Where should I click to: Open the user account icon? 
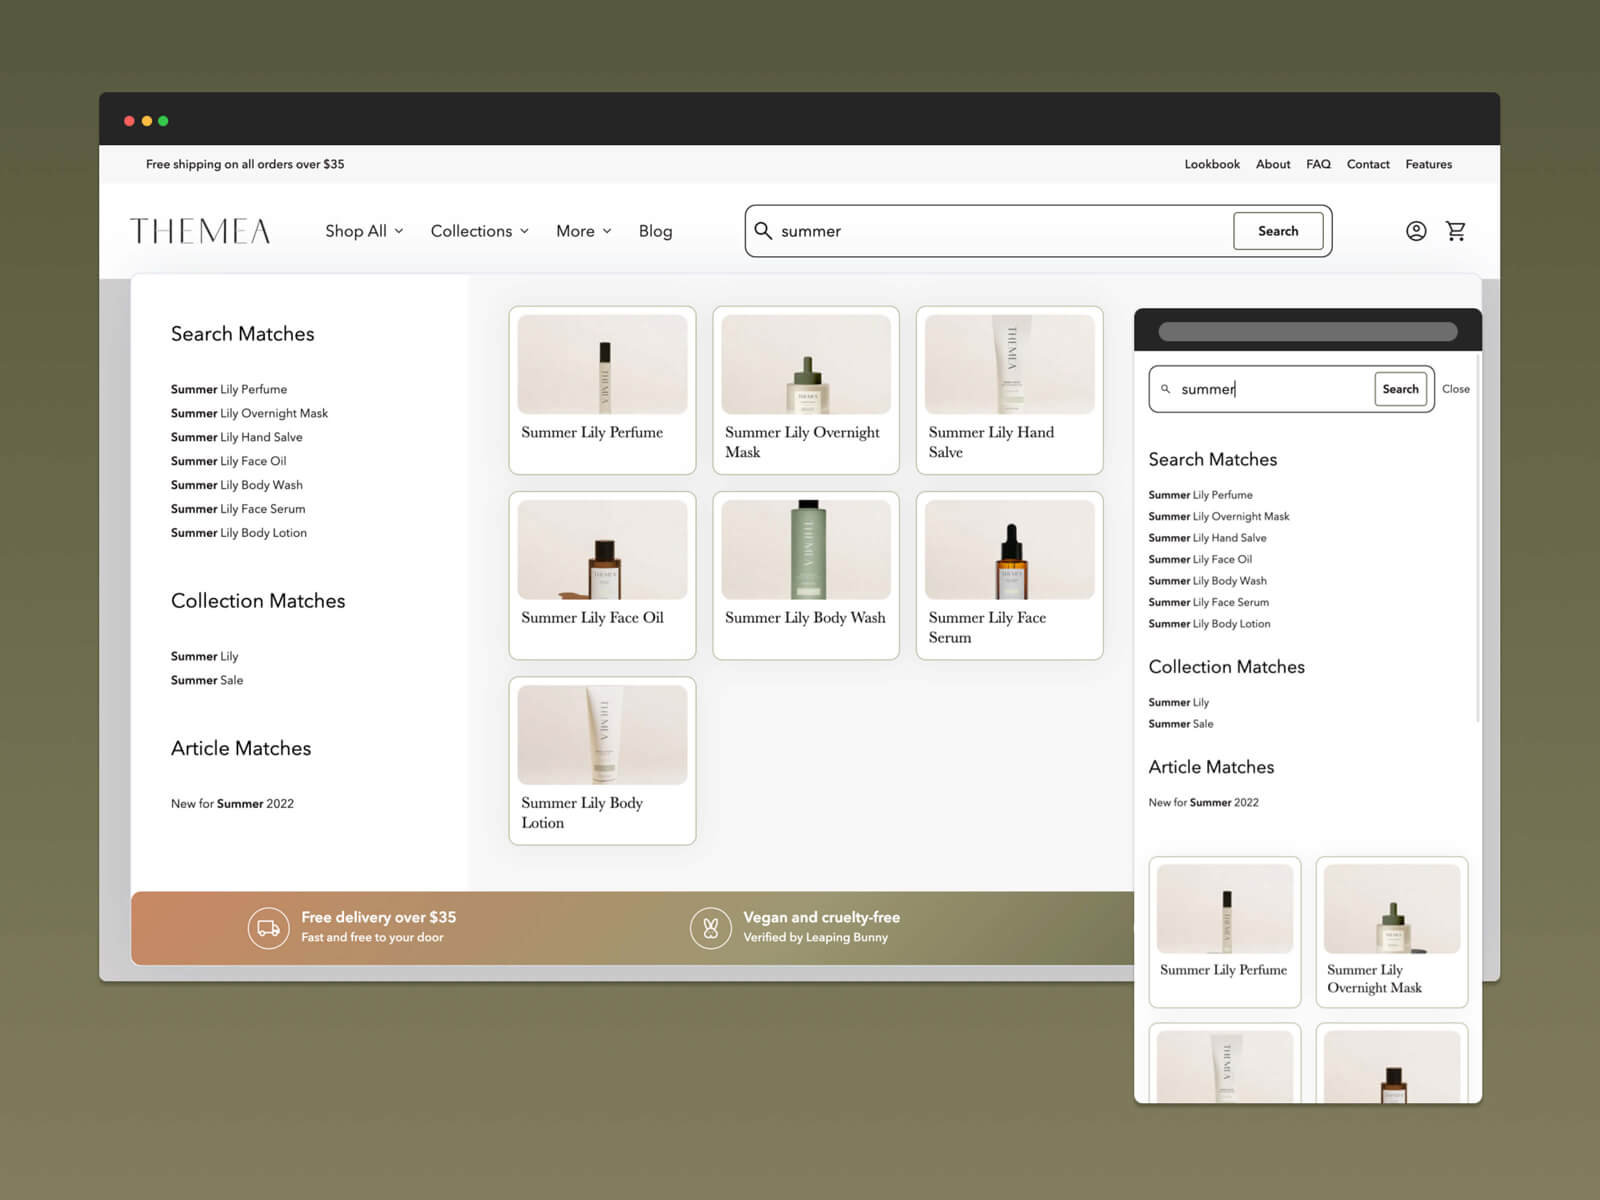pyautogui.click(x=1416, y=231)
